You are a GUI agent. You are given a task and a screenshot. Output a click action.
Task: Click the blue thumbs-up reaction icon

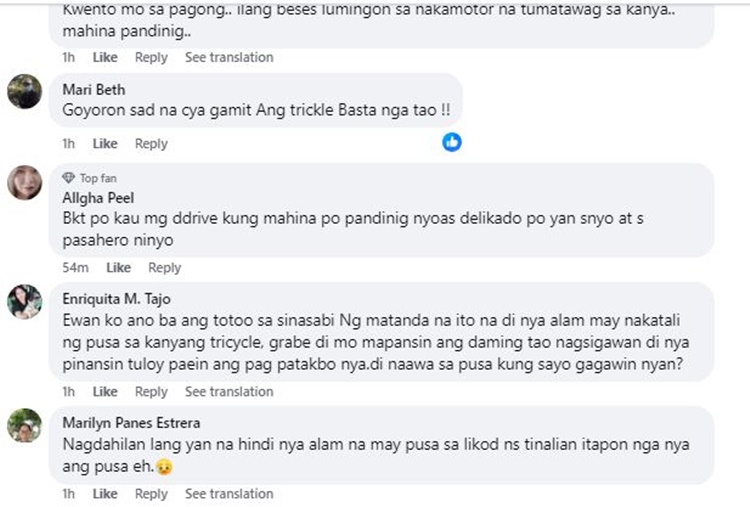click(x=452, y=142)
